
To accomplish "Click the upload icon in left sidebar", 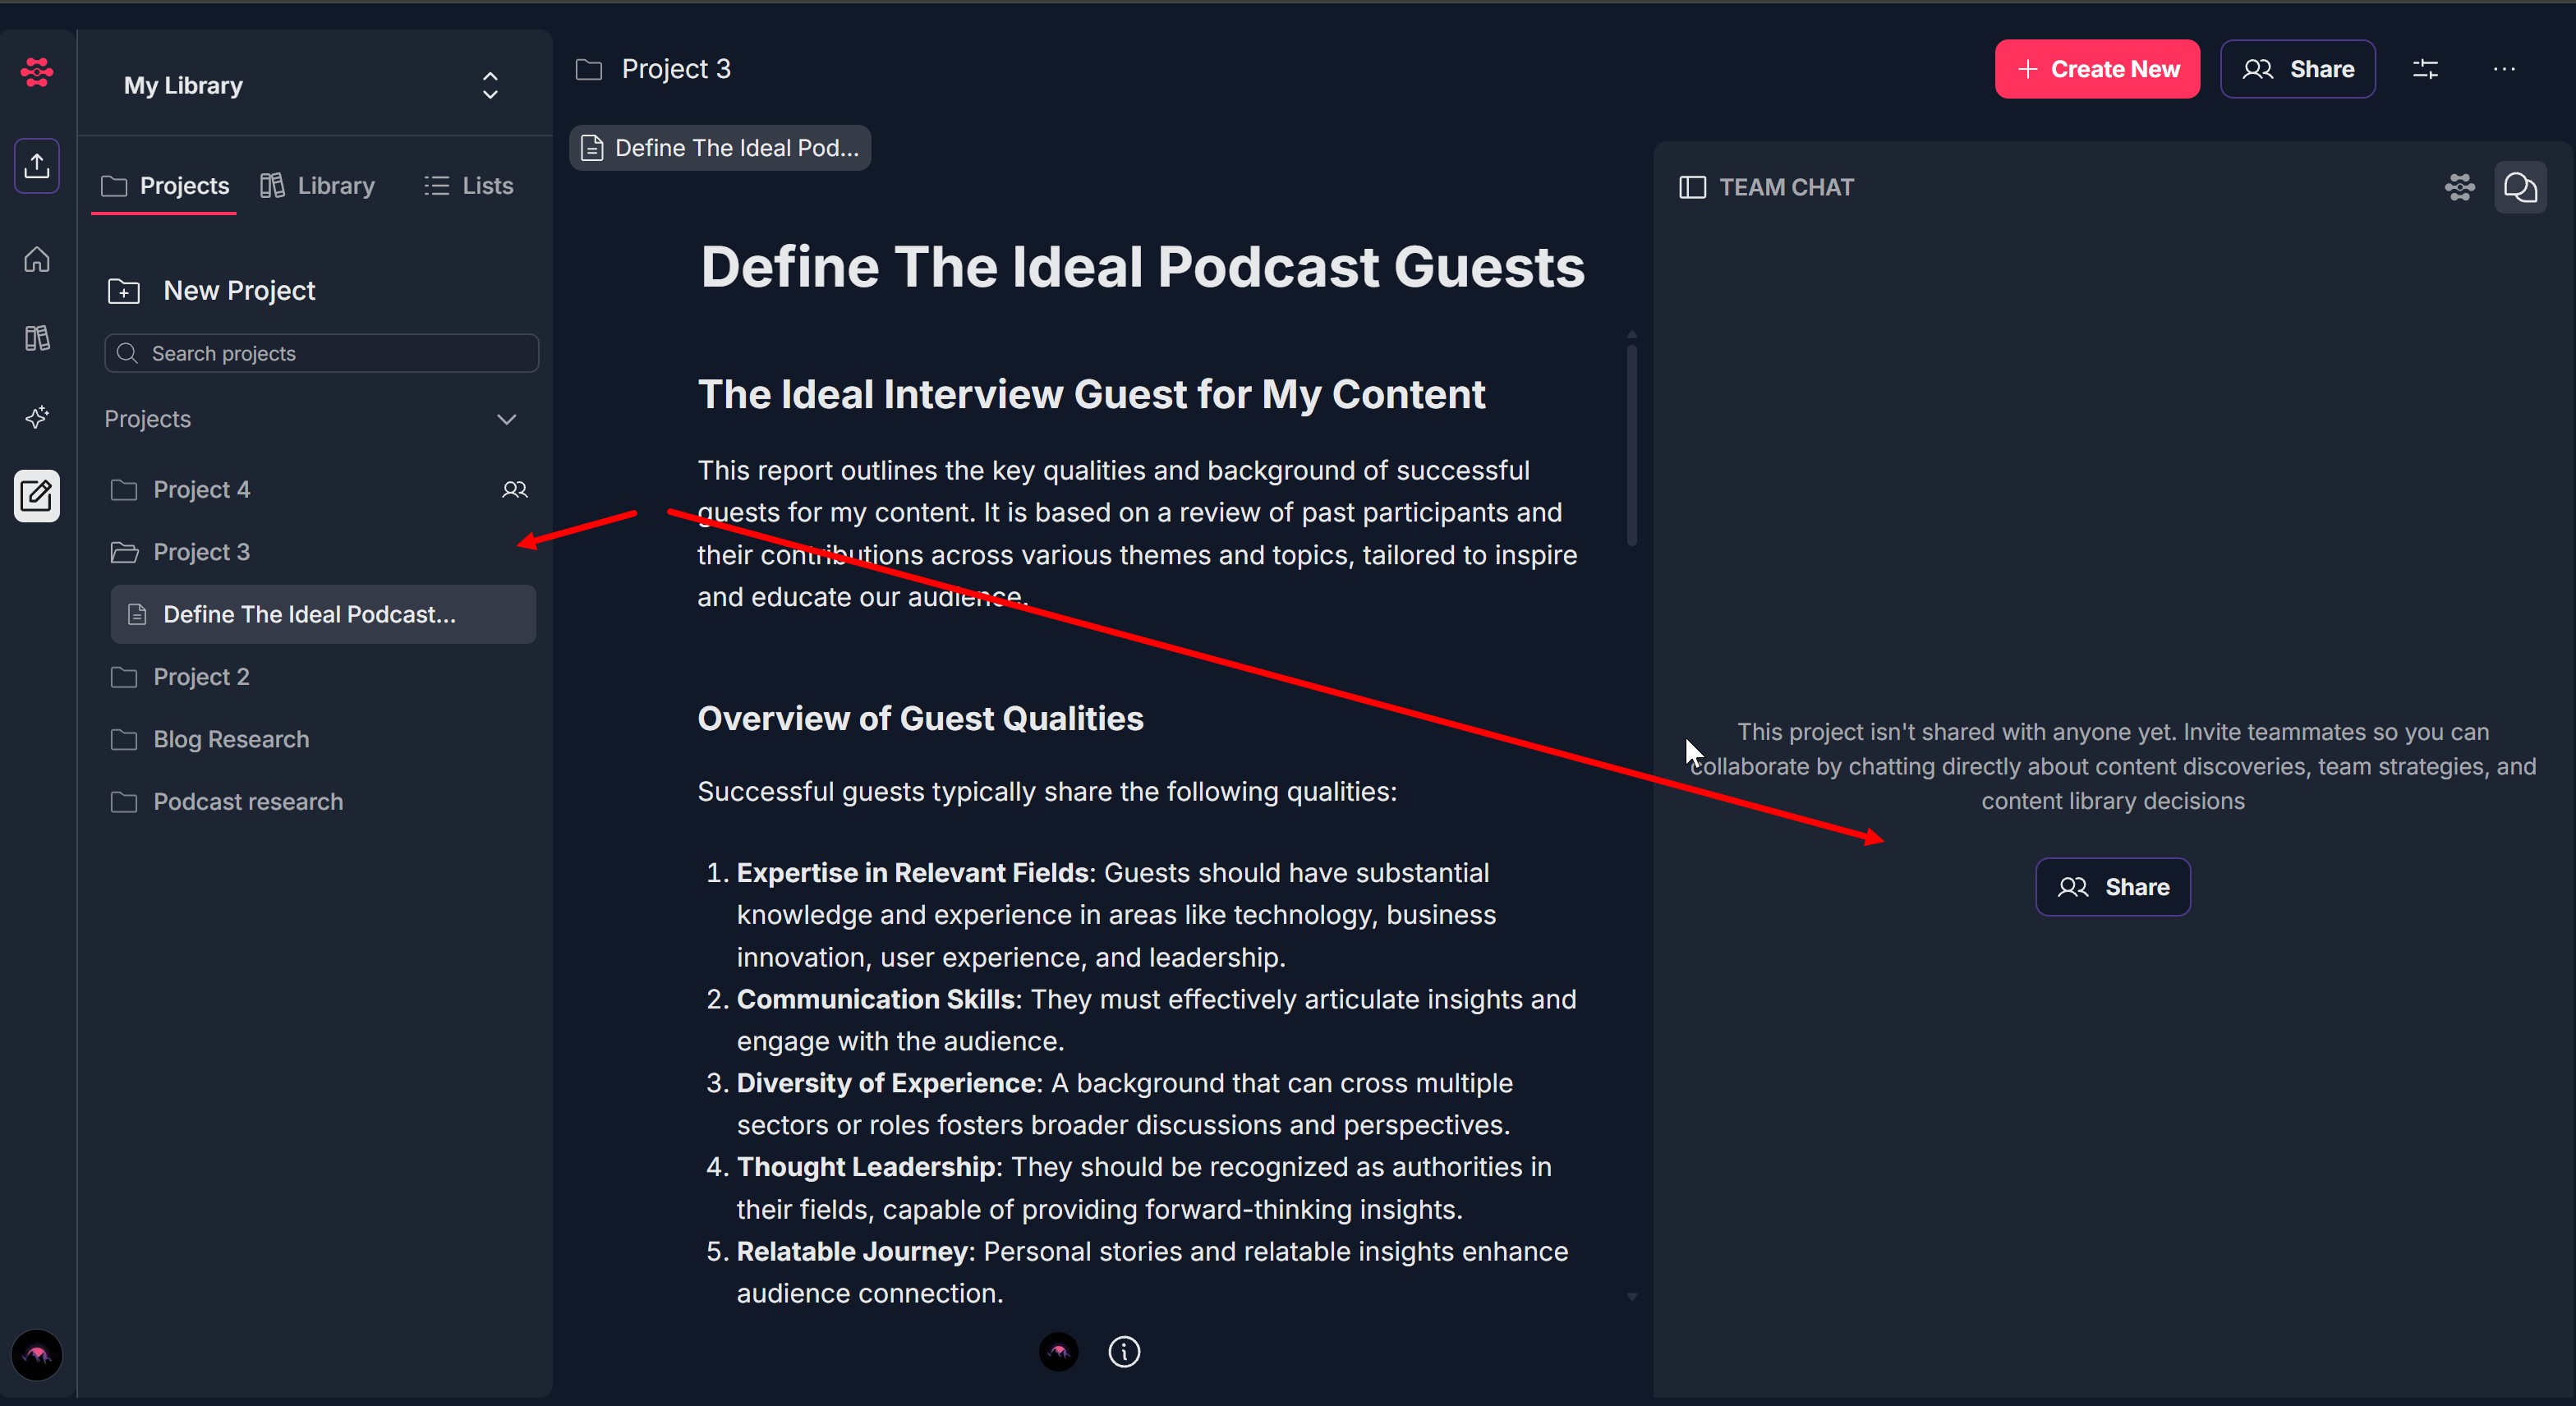I will pyautogui.click(x=37, y=165).
